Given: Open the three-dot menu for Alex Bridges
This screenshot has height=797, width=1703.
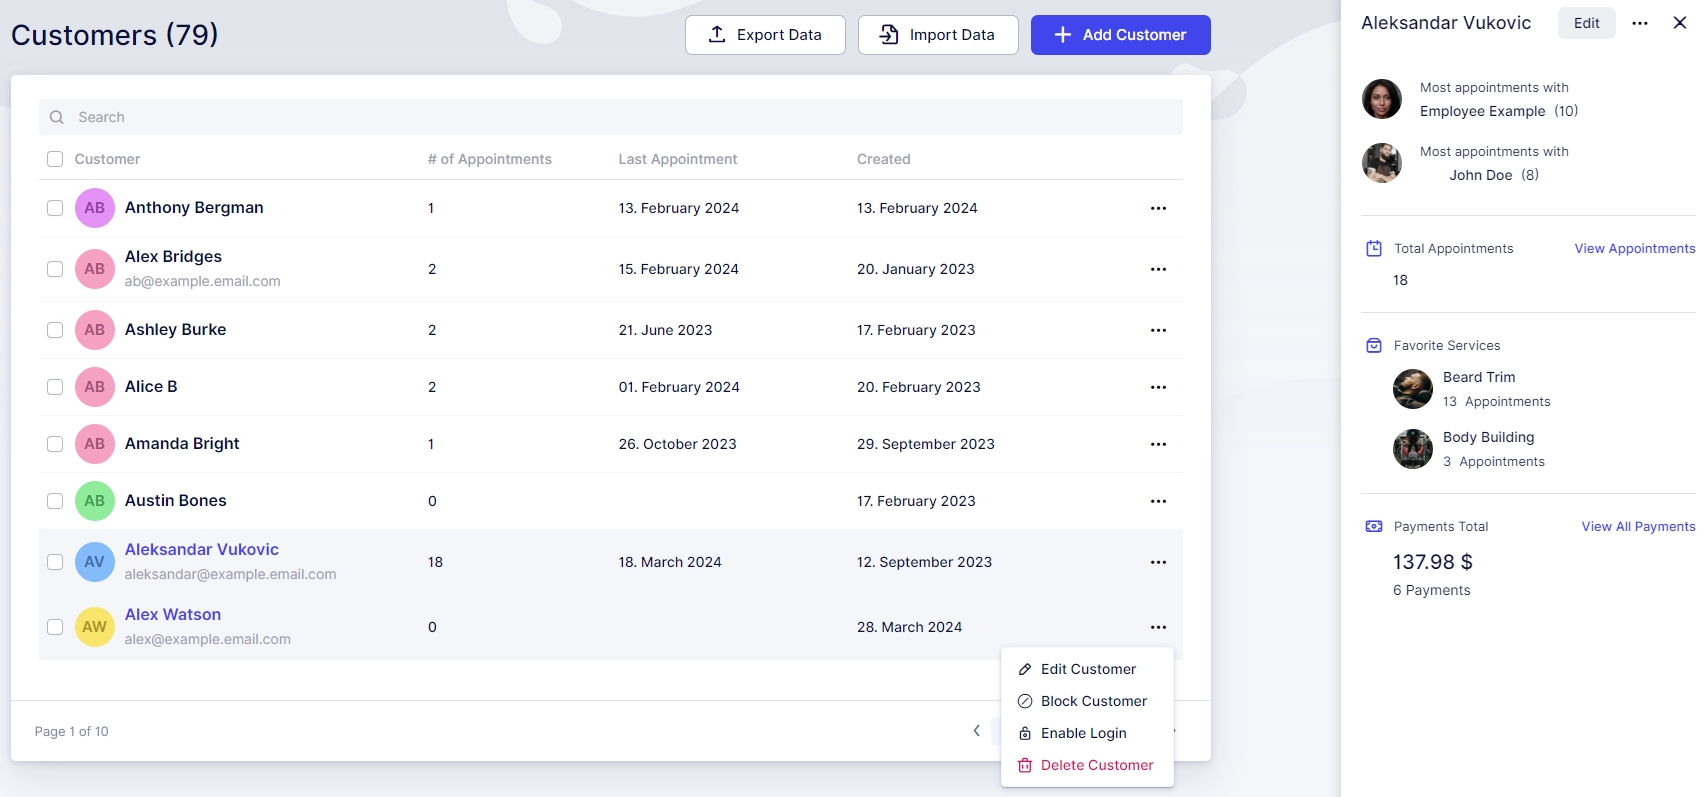Looking at the screenshot, I should point(1158,269).
